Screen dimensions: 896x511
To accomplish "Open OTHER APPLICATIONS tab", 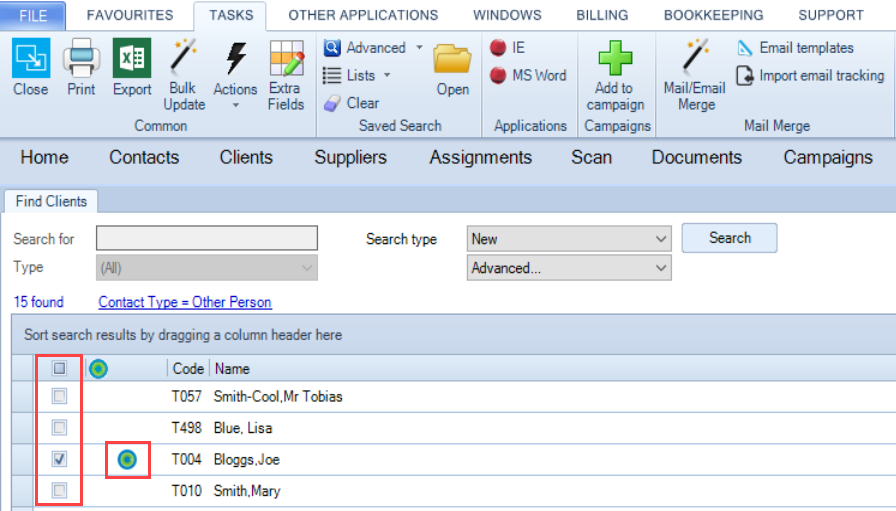I will tap(363, 15).
